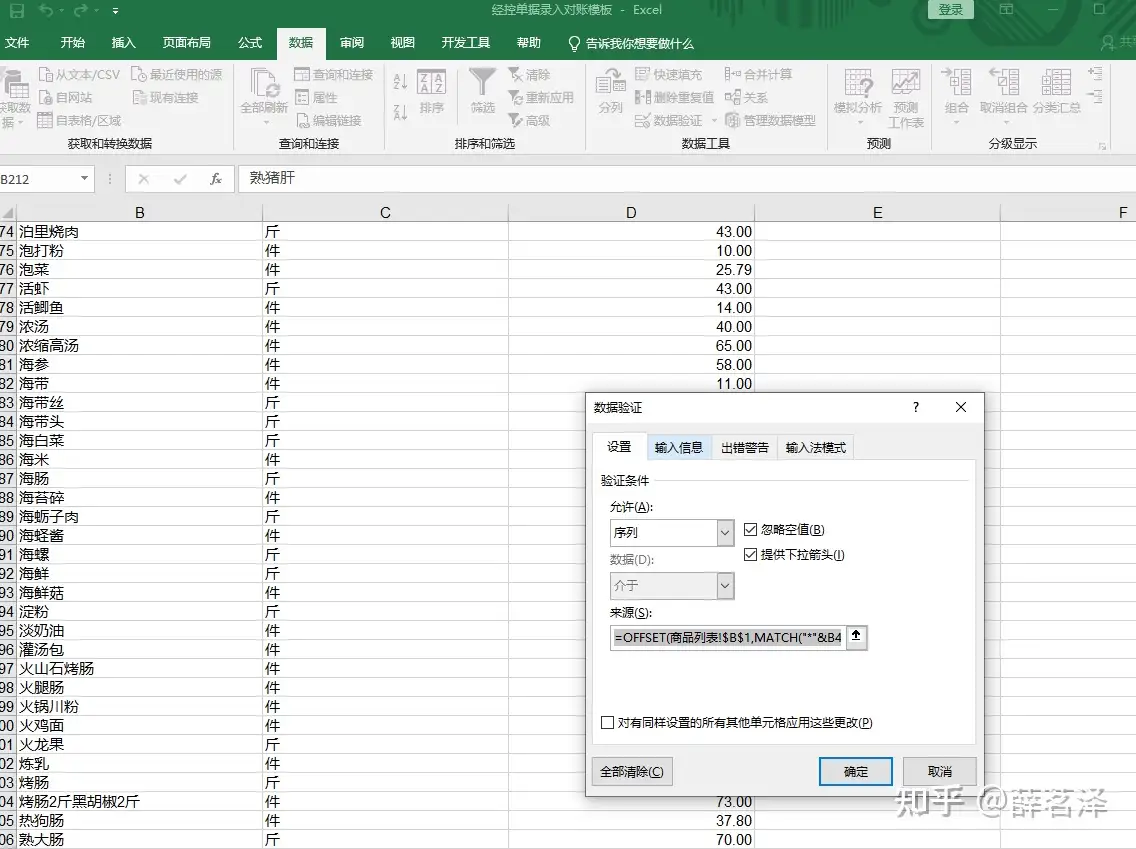Open the 组合 (Group) dropdown
1136x849 pixels.
(x=957, y=122)
